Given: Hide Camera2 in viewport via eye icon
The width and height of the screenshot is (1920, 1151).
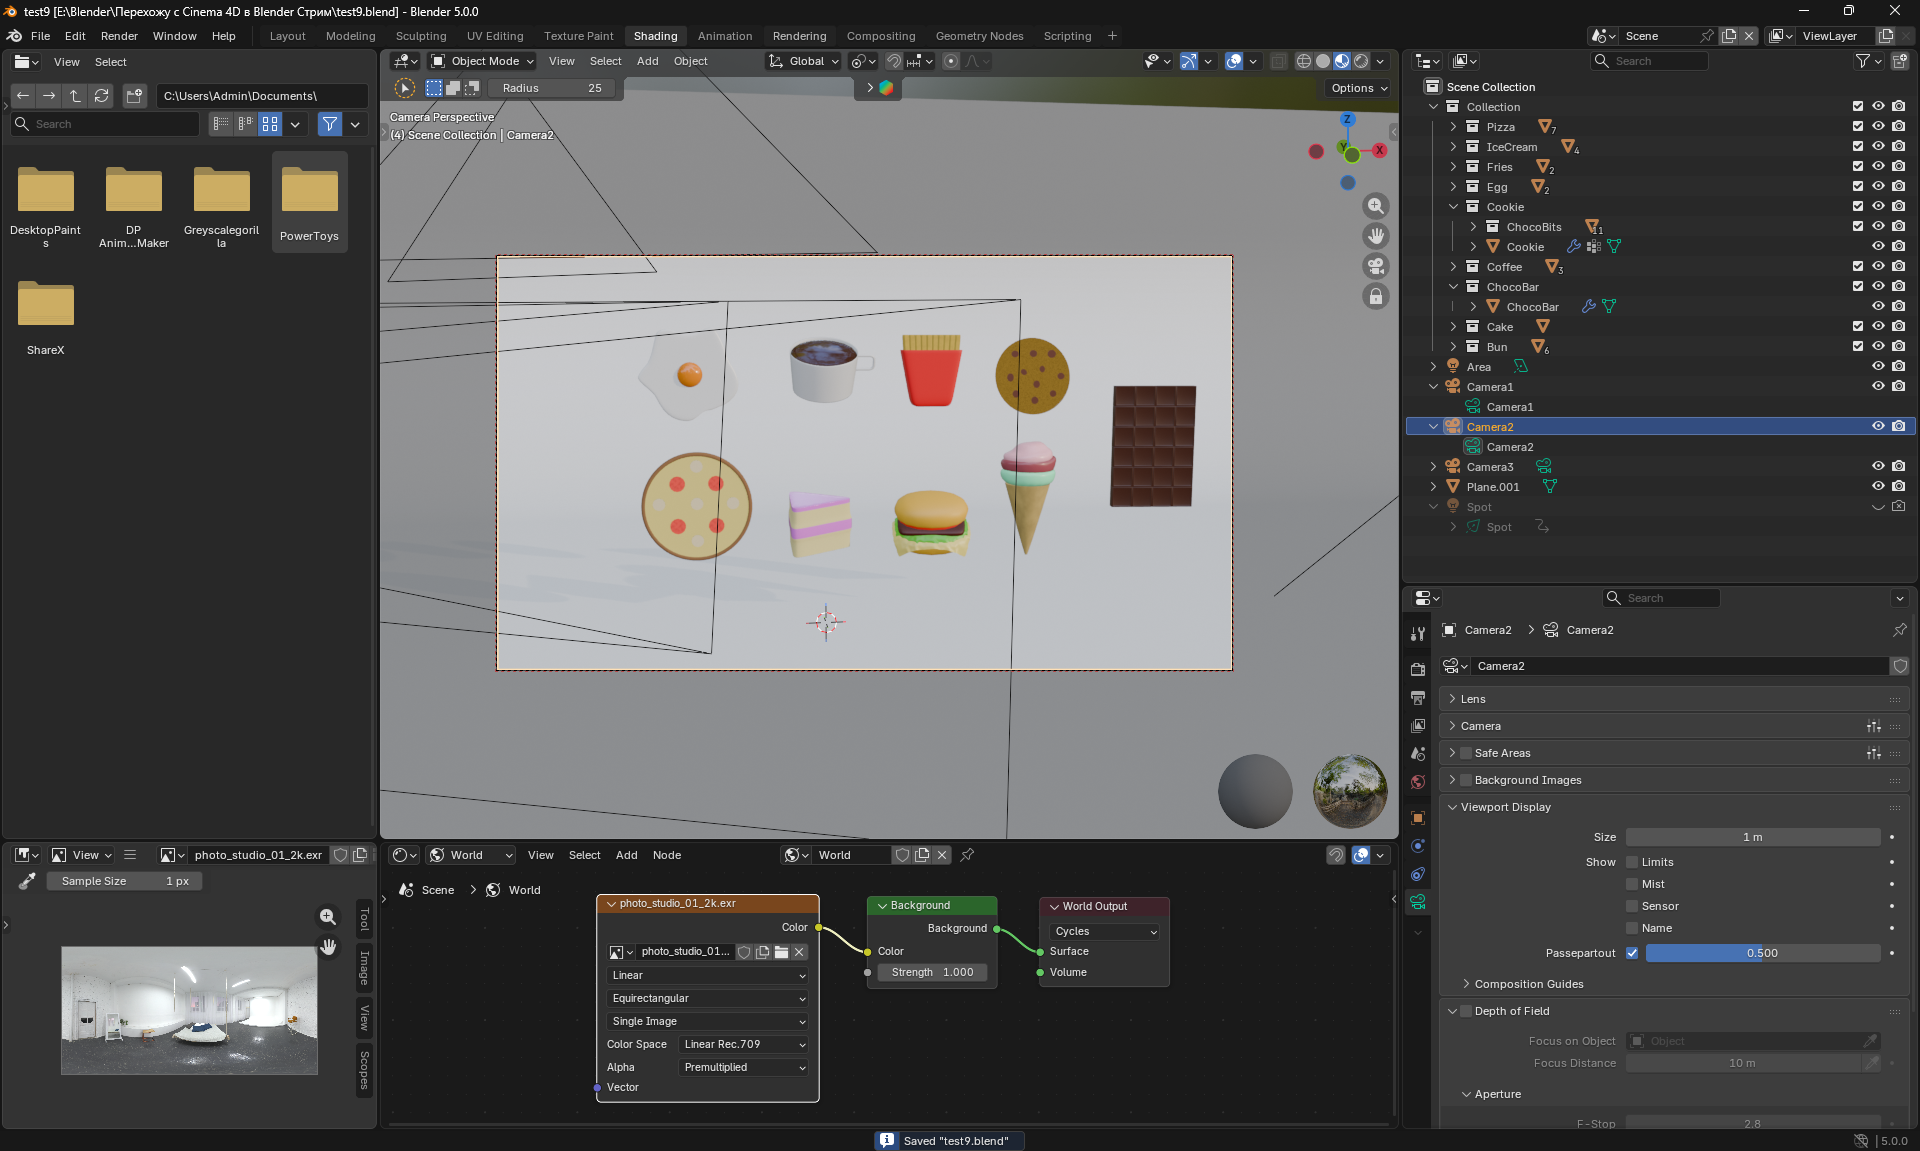Looking at the screenshot, I should (x=1878, y=426).
